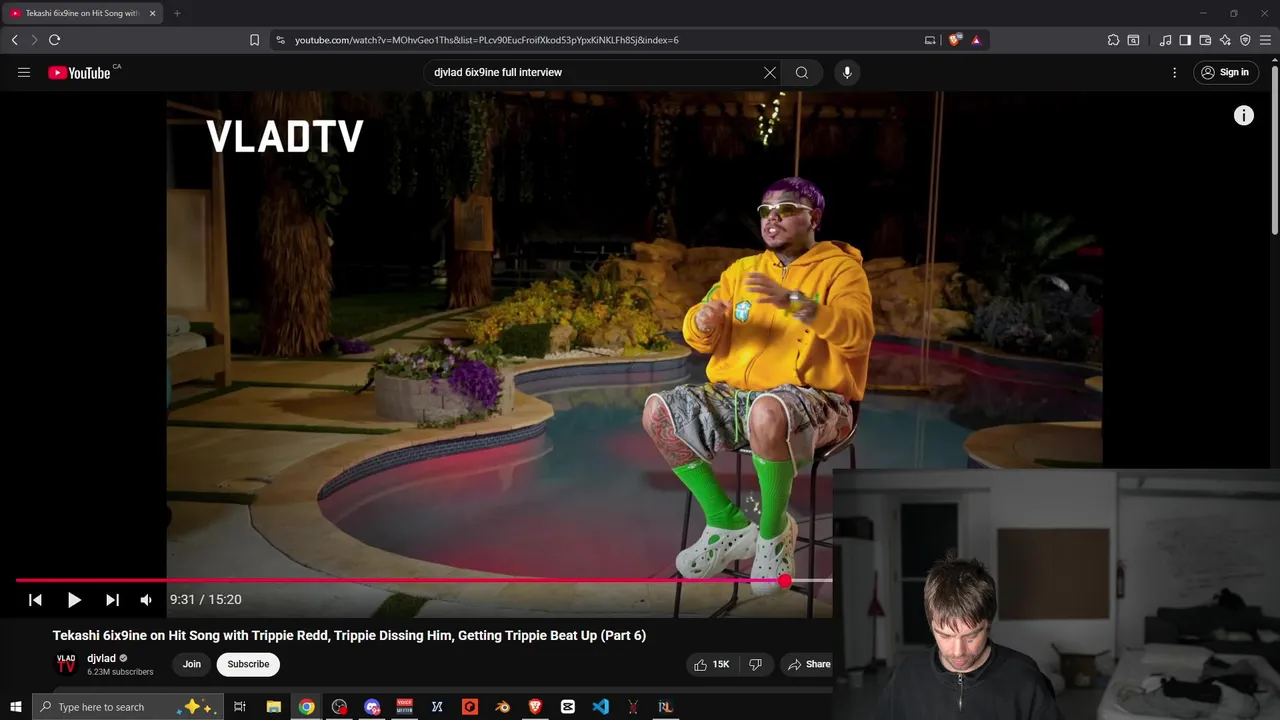The width and height of the screenshot is (1280, 720).
Task: Open YouTube settings three-dot menu
Action: pyautogui.click(x=1175, y=72)
